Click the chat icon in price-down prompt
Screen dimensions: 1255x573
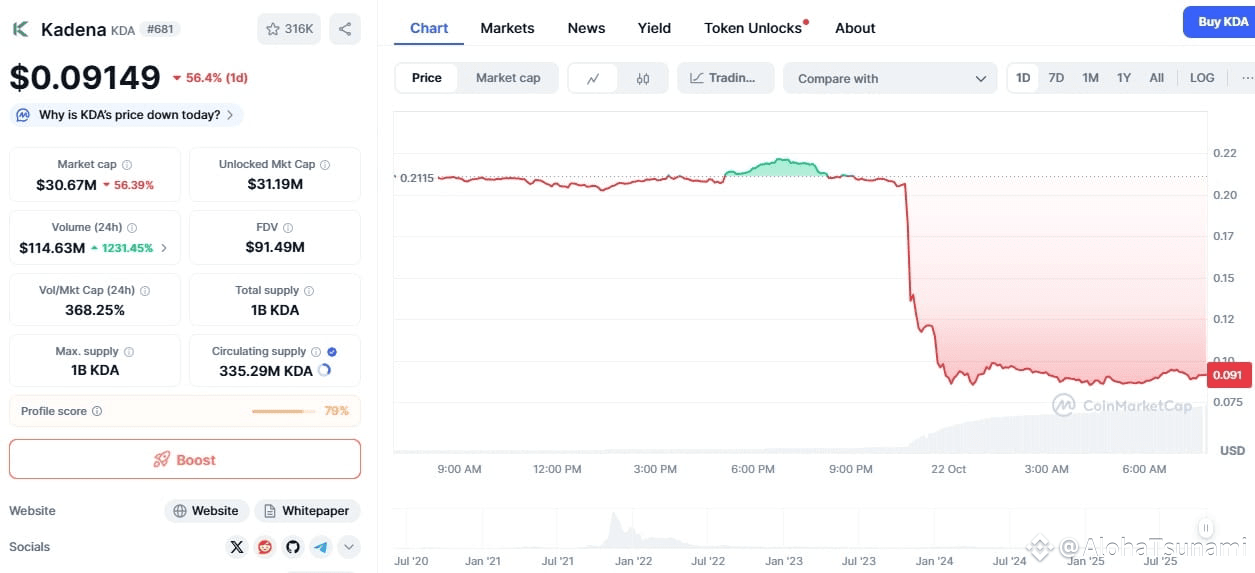tap(23, 115)
